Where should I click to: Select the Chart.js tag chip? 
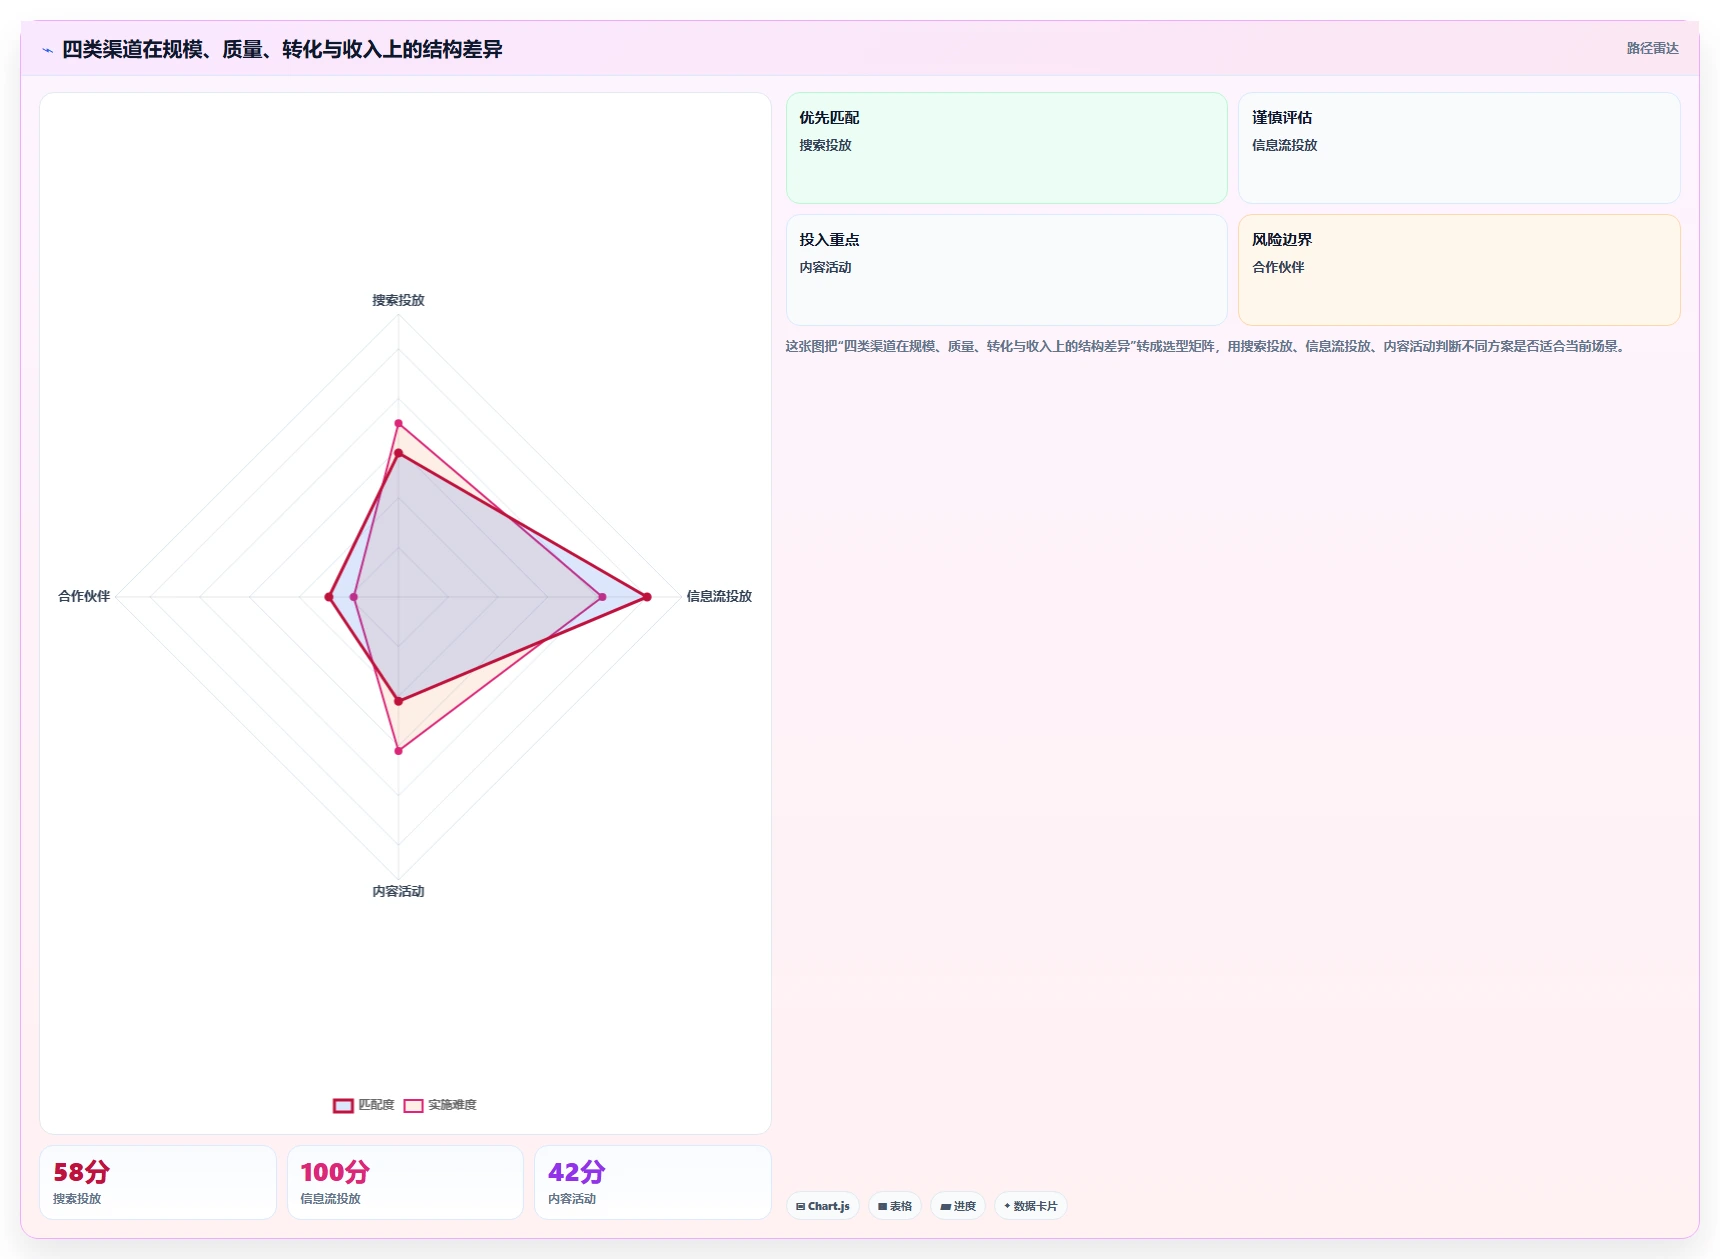click(x=823, y=1206)
